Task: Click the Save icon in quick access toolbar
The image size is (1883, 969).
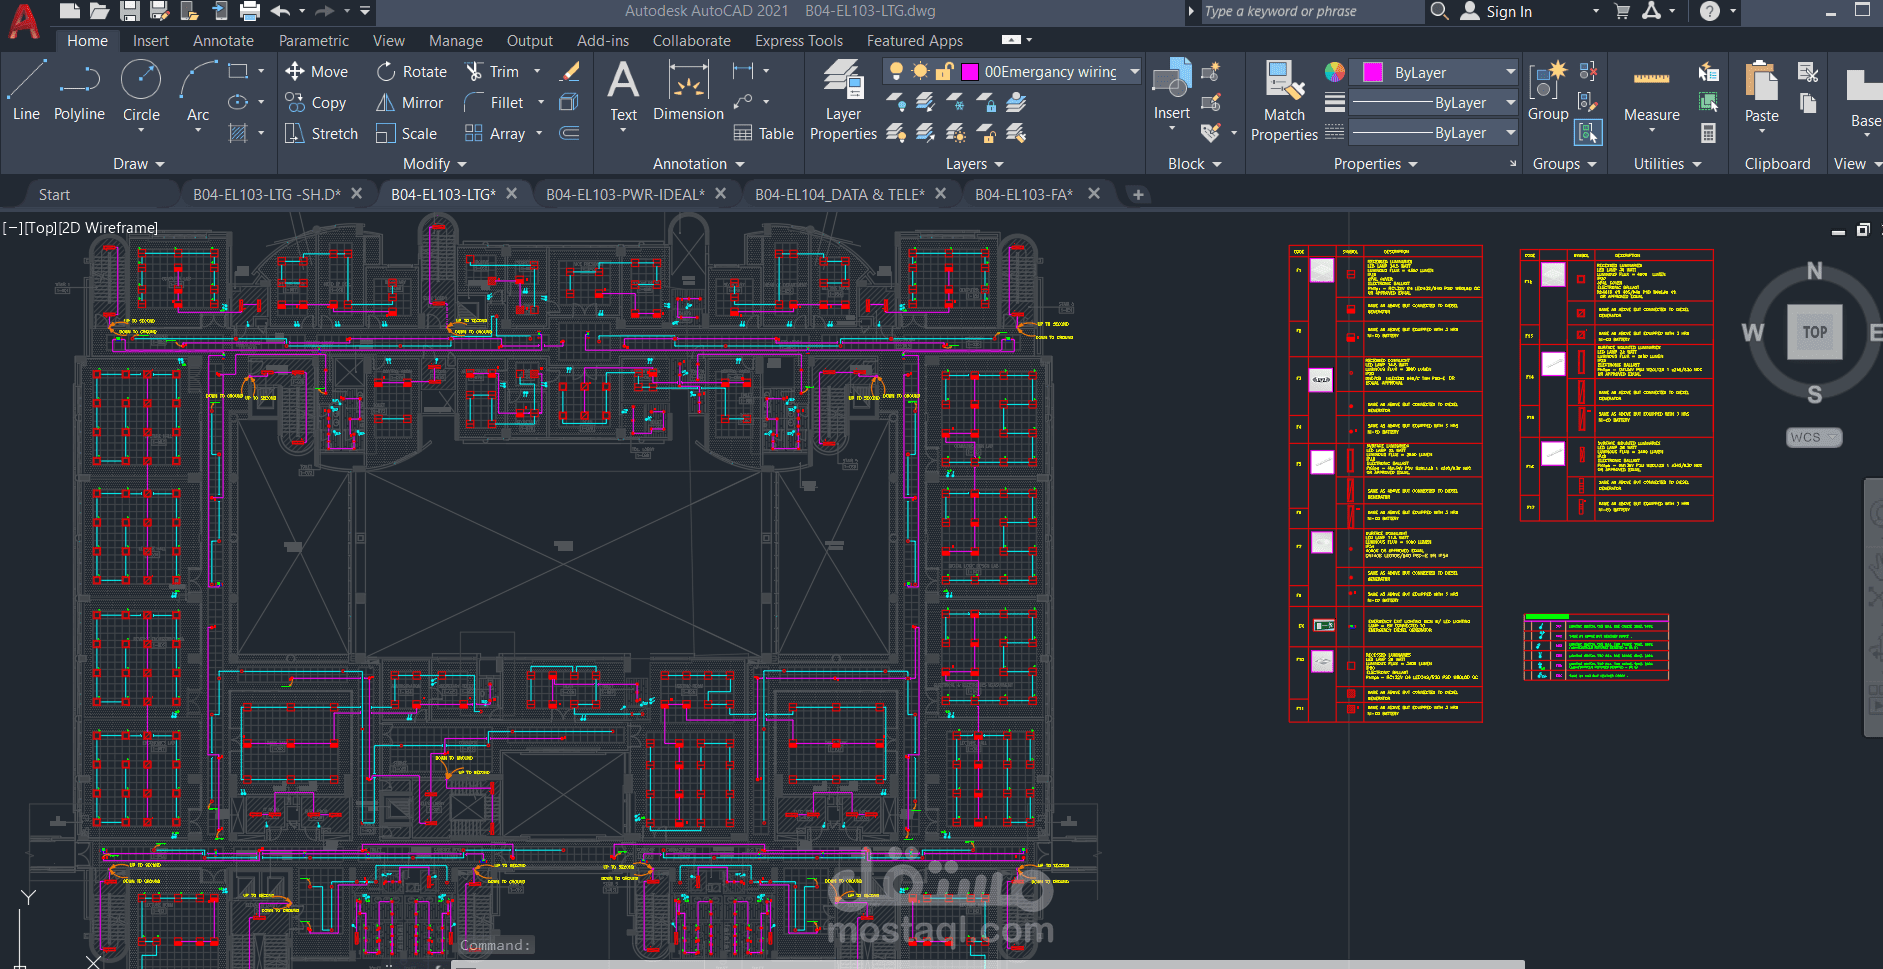Action: point(129,11)
